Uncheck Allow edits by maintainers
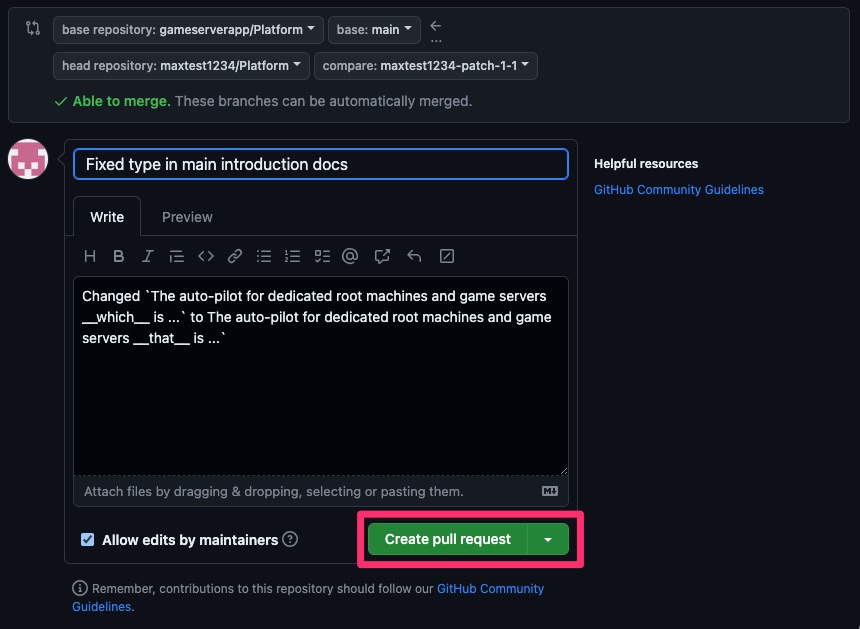860x629 pixels. (x=89, y=540)
